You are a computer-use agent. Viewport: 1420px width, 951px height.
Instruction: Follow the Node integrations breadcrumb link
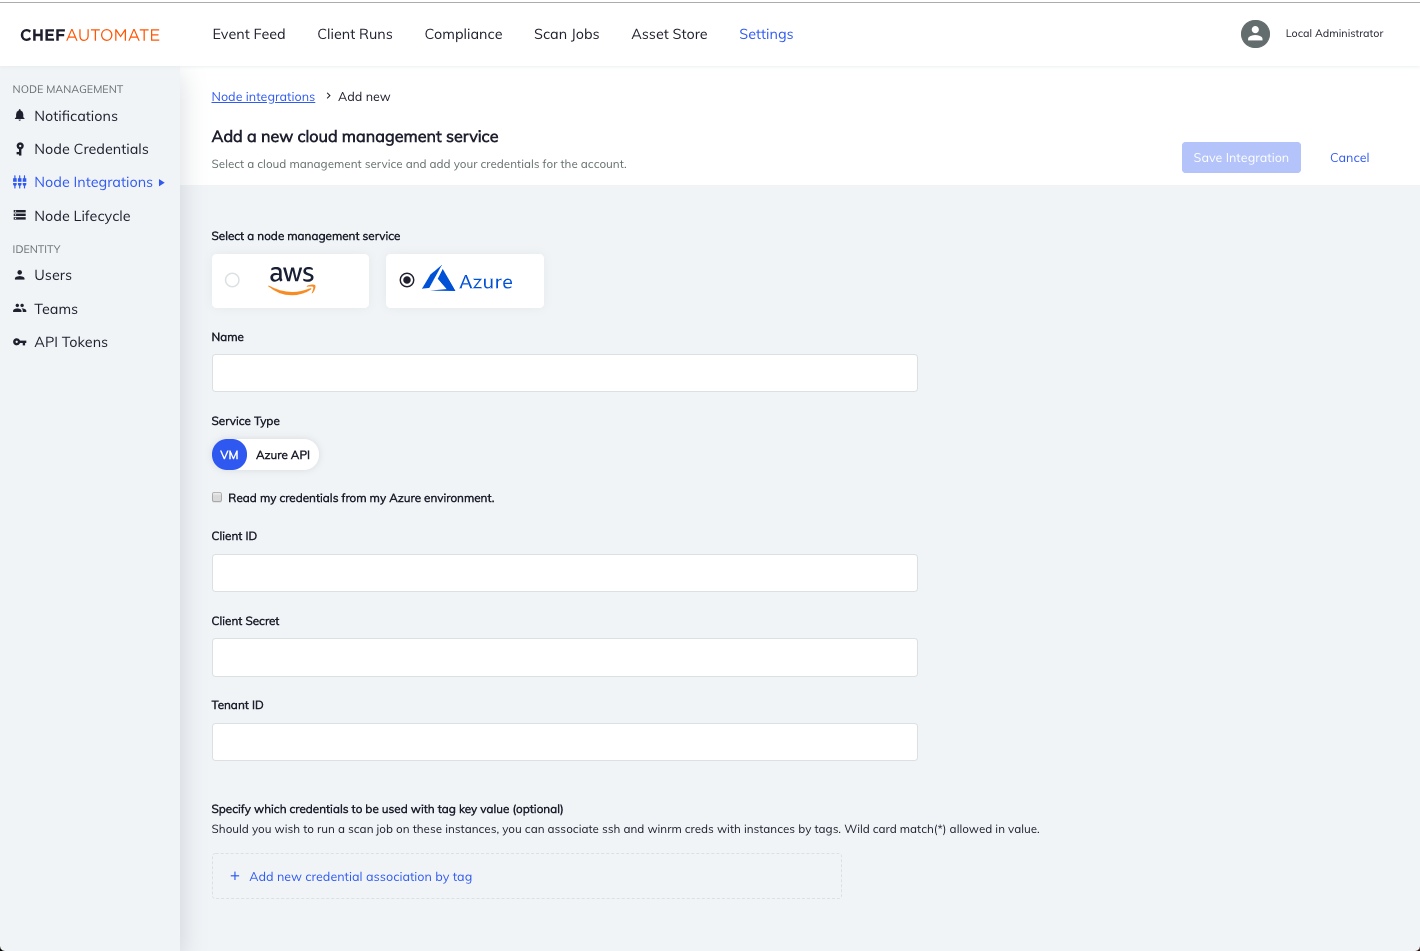(x=263, y=96)
